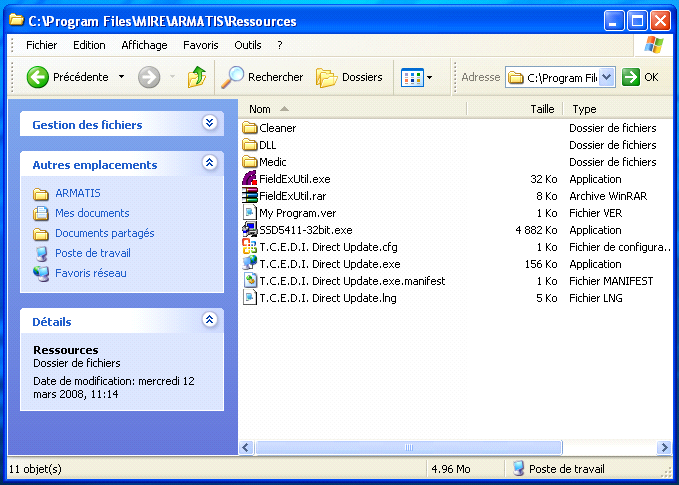Click the 4 882 Ko size value
This screenshot has width=679, height=485.
click(x=536, y=230)
